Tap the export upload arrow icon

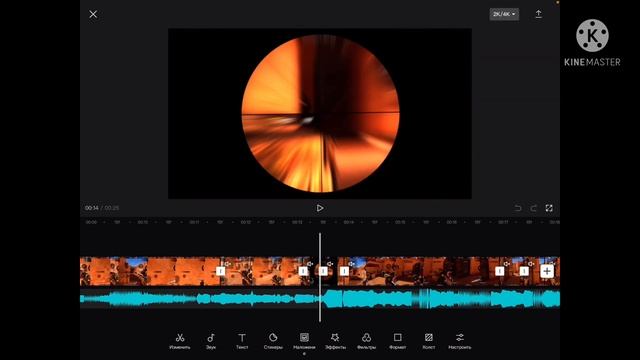click(x=538, y=14)
